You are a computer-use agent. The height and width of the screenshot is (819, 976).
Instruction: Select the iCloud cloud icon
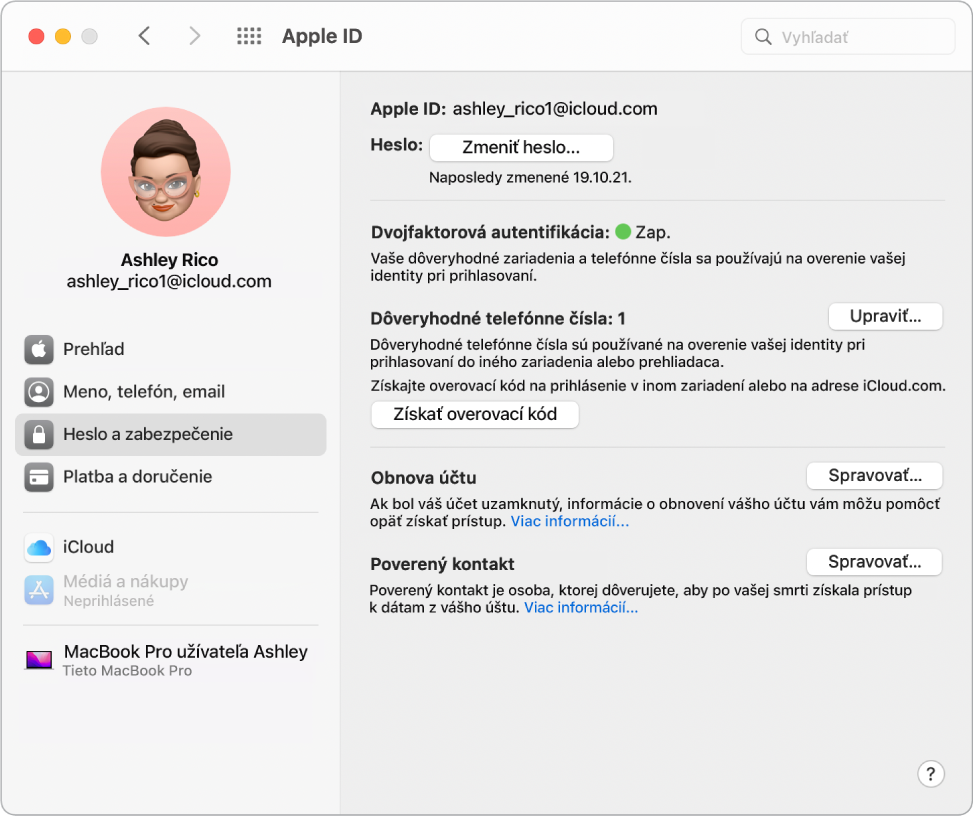click(x=39, y=547)
